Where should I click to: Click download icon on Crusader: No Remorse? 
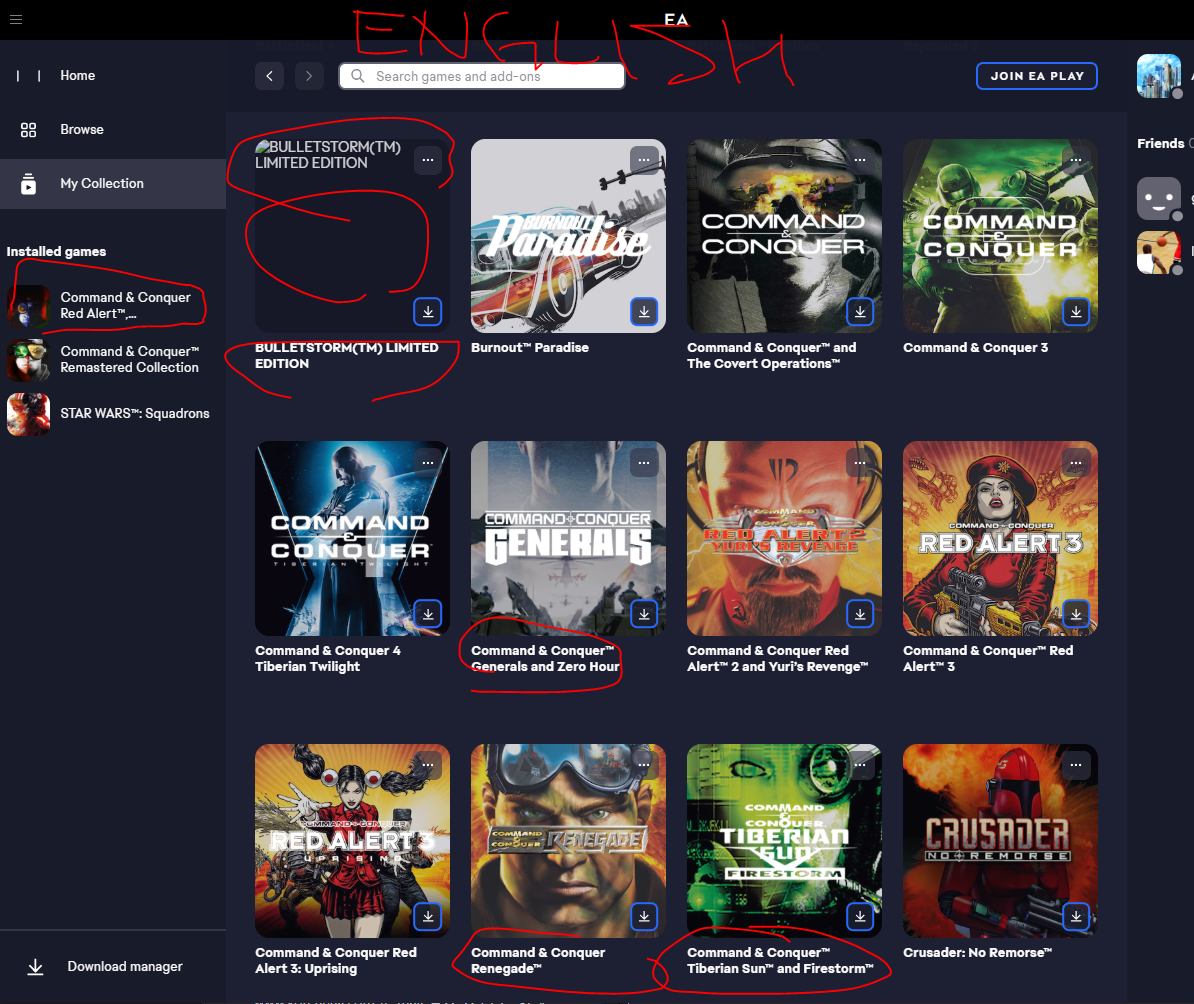1076,916
